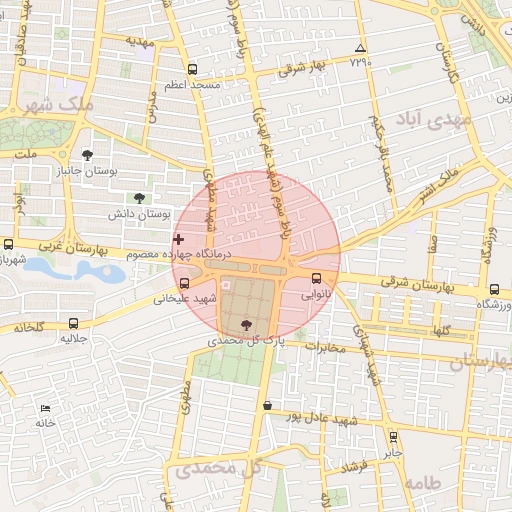Click the مهدی آباد neighborhood label
The width and height of the screenshot is (512, 512).
tap(433, 121)
